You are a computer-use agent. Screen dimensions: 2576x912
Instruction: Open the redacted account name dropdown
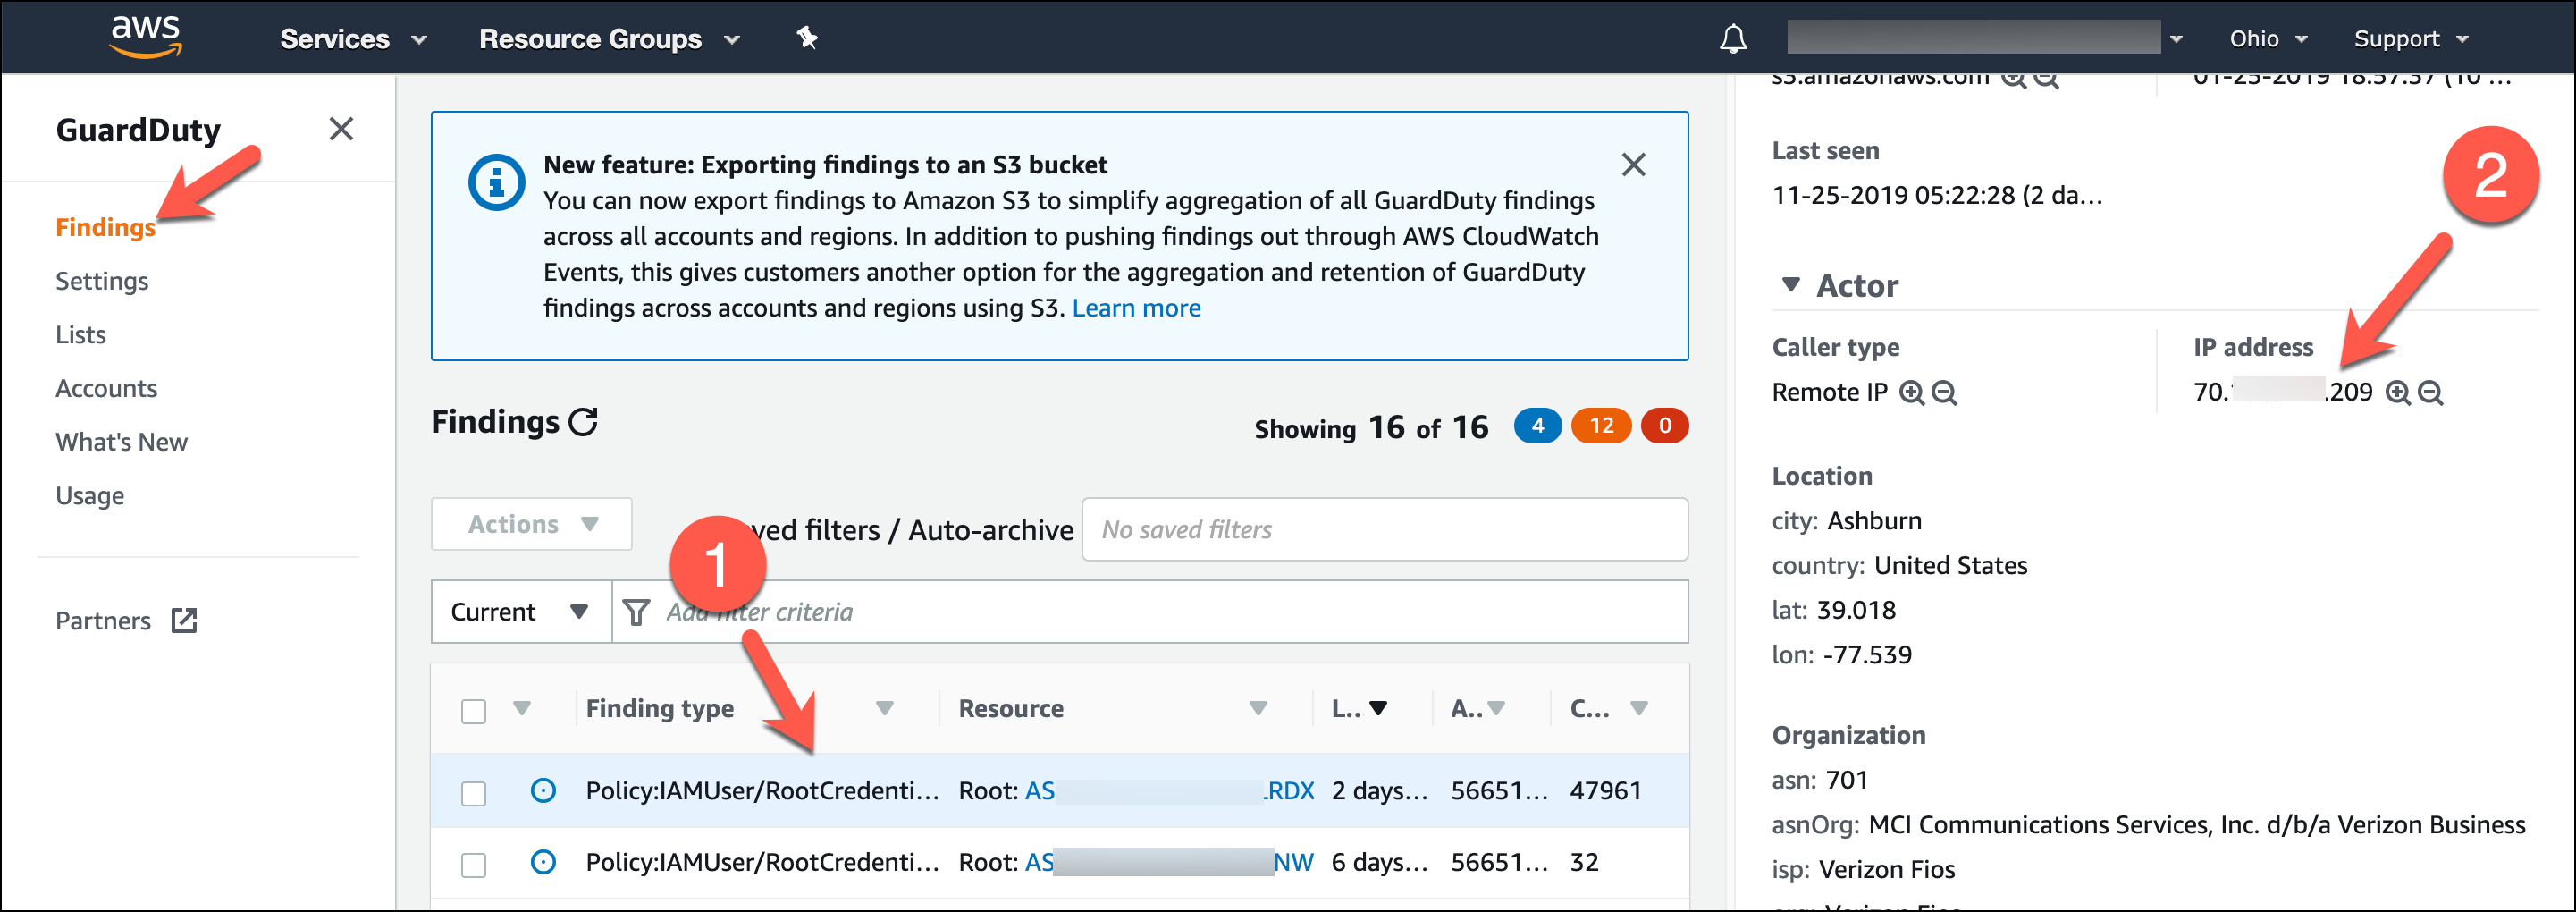(x=1985, y=38)
